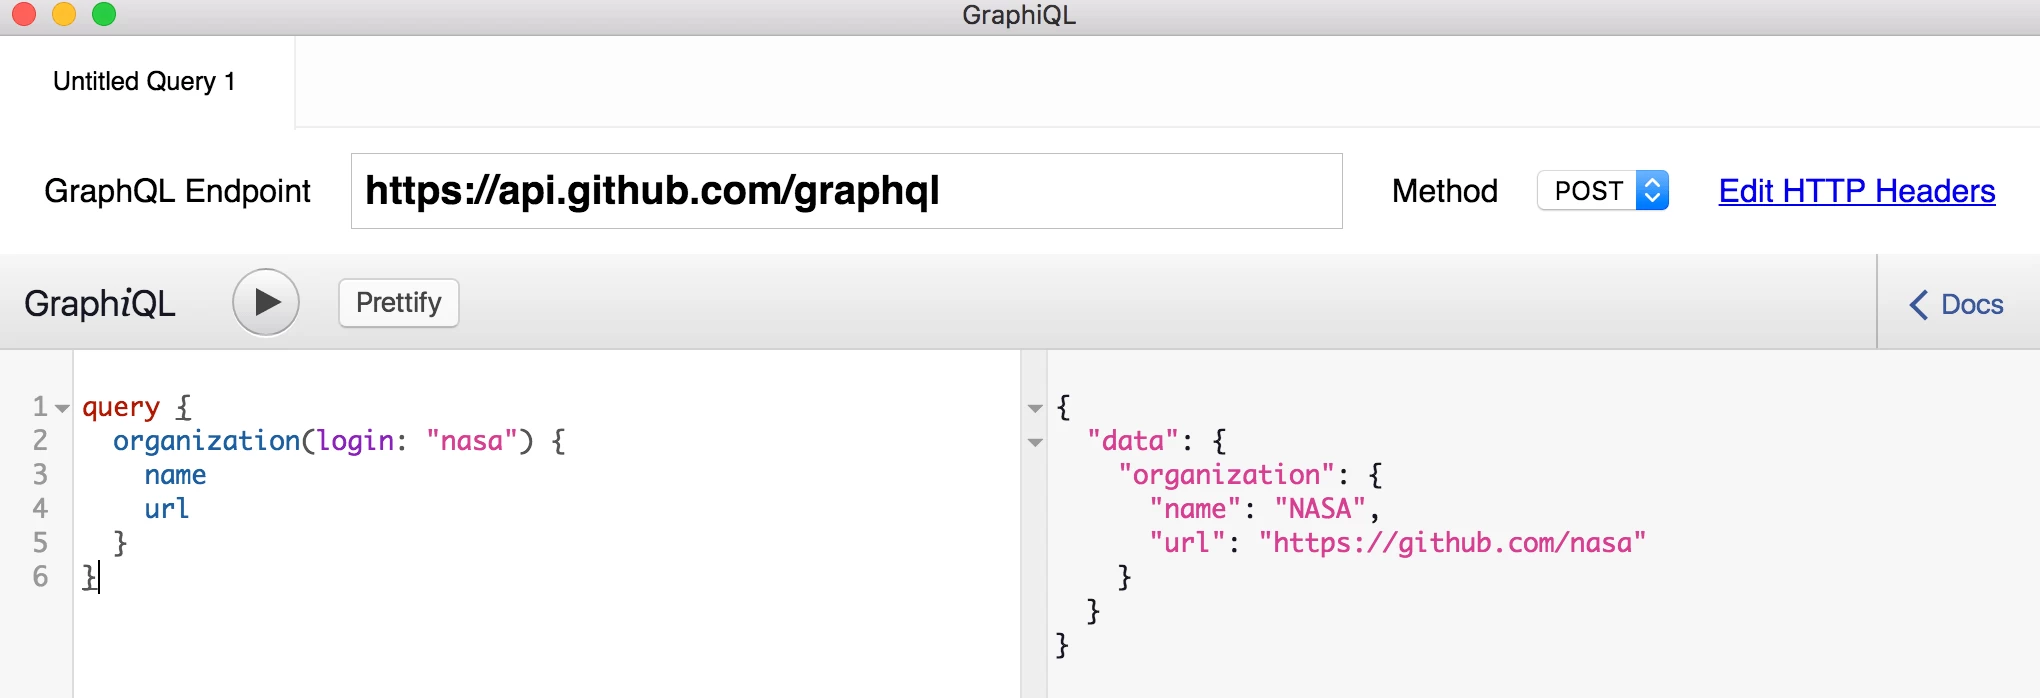Select the Untitled Query 1 tab
The image size is (2040, 698).
click(145, 82)
